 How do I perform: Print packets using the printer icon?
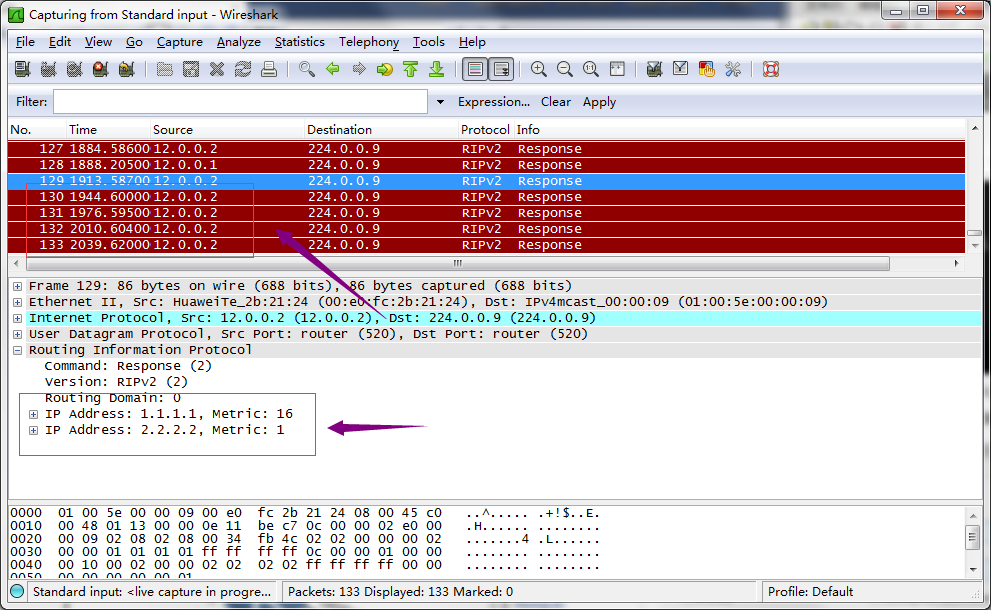tap(269, 69)
